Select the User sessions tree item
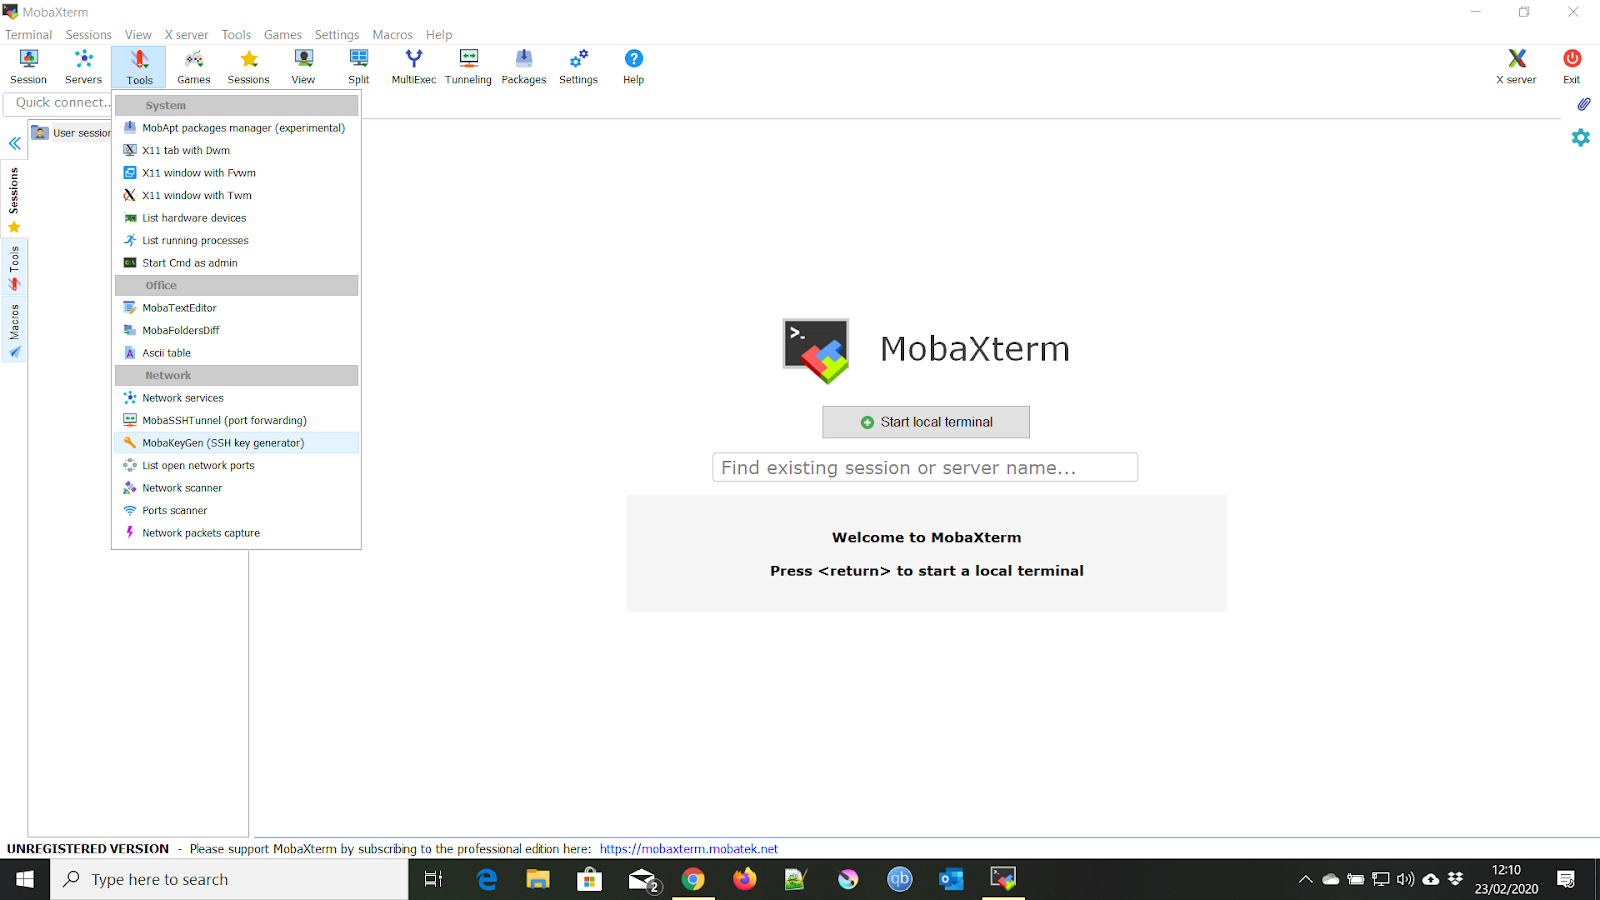This screenshot has height=900, width=1600. 72,133
